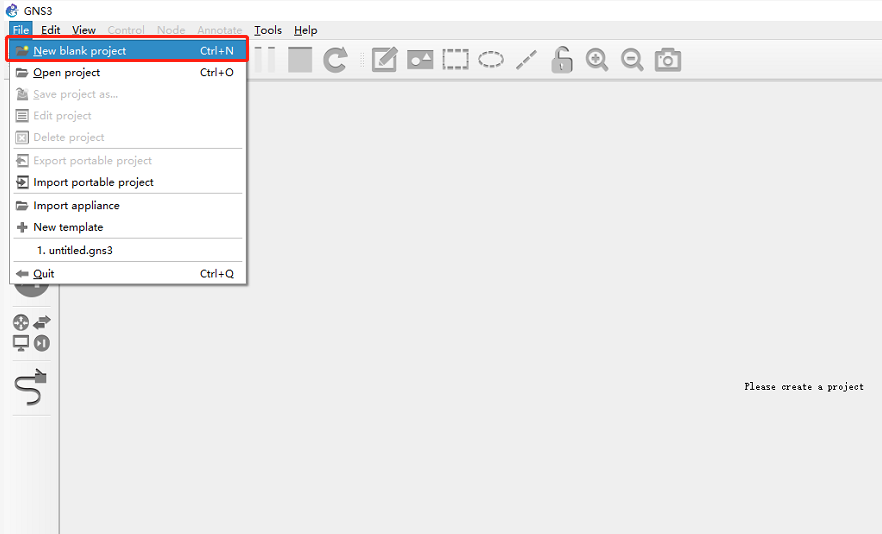
Task: Open the View menu
Action: click(84, 30)
